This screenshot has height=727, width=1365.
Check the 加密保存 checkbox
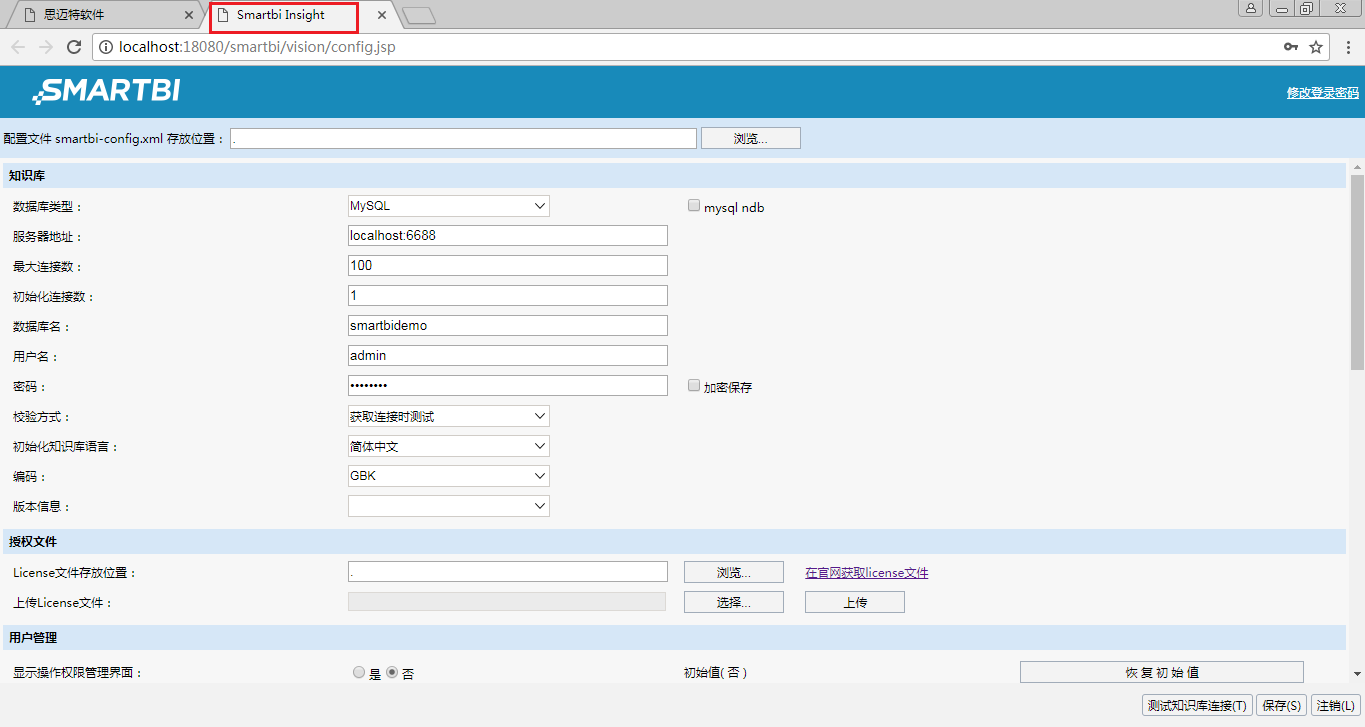coord(694,385)
